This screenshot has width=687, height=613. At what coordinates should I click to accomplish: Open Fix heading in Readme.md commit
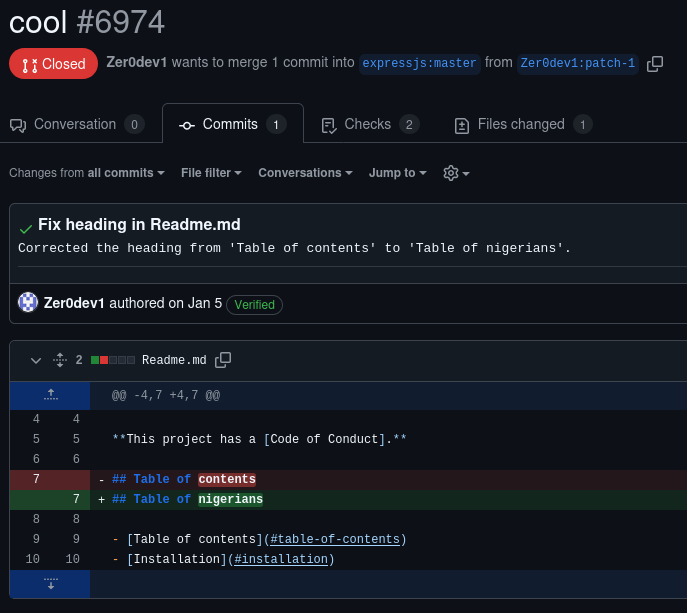[x=139, y=224]
